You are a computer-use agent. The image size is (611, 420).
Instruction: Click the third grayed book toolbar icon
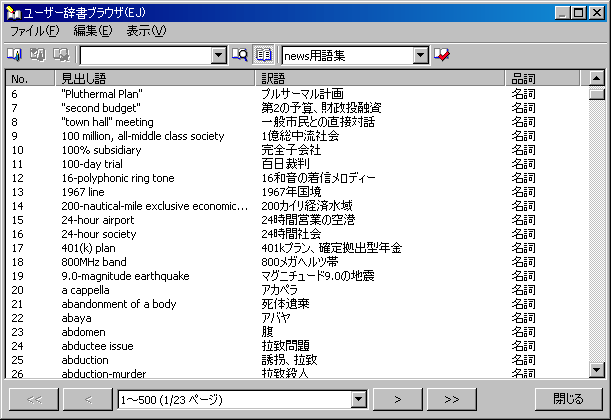(61, 55)
